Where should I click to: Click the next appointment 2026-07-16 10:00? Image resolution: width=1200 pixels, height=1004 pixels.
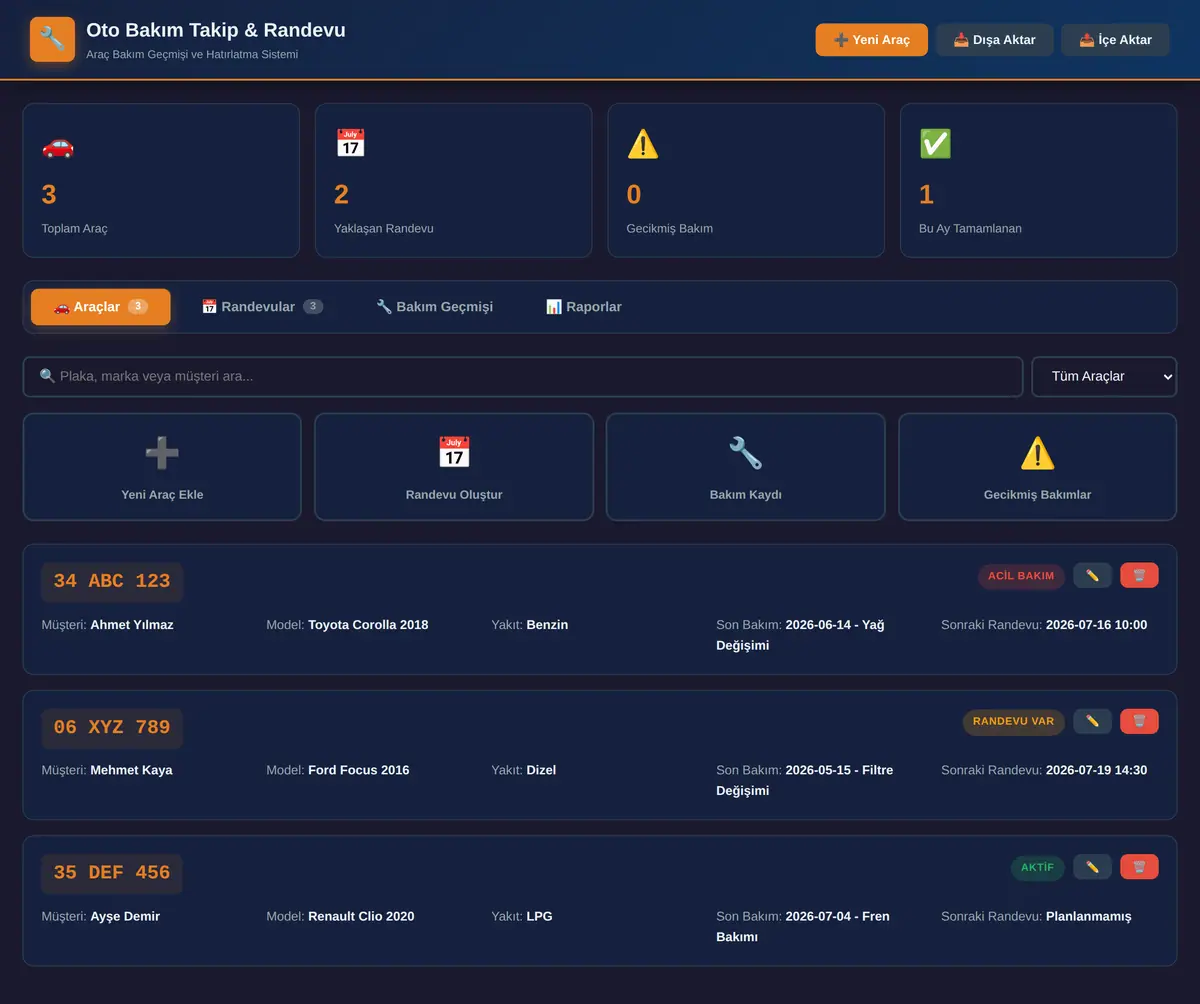(x=1096, y=625)
